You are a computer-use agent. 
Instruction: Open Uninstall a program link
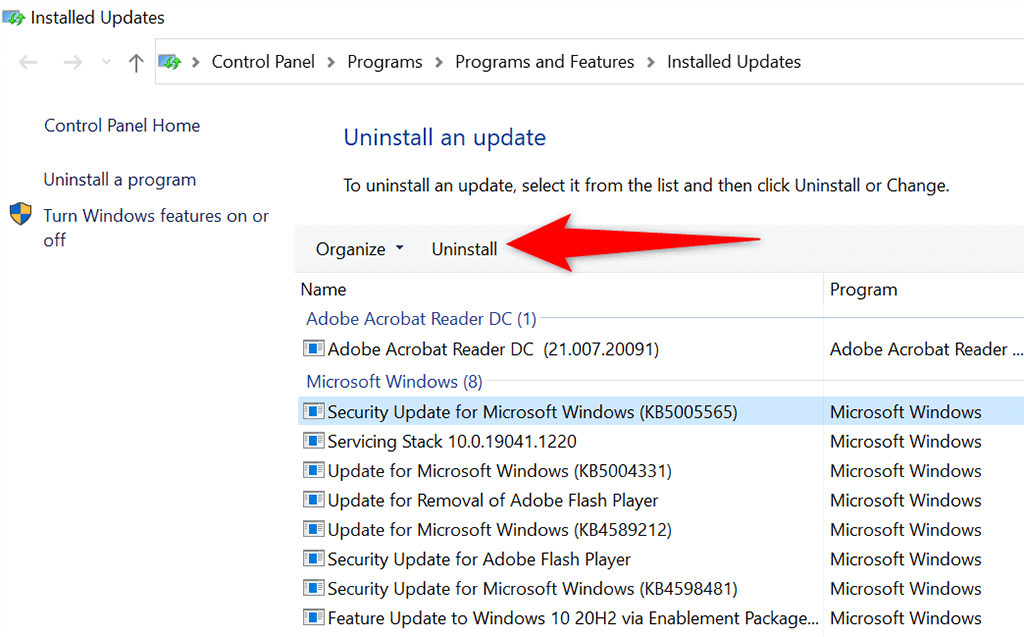(x=120, y=180)
